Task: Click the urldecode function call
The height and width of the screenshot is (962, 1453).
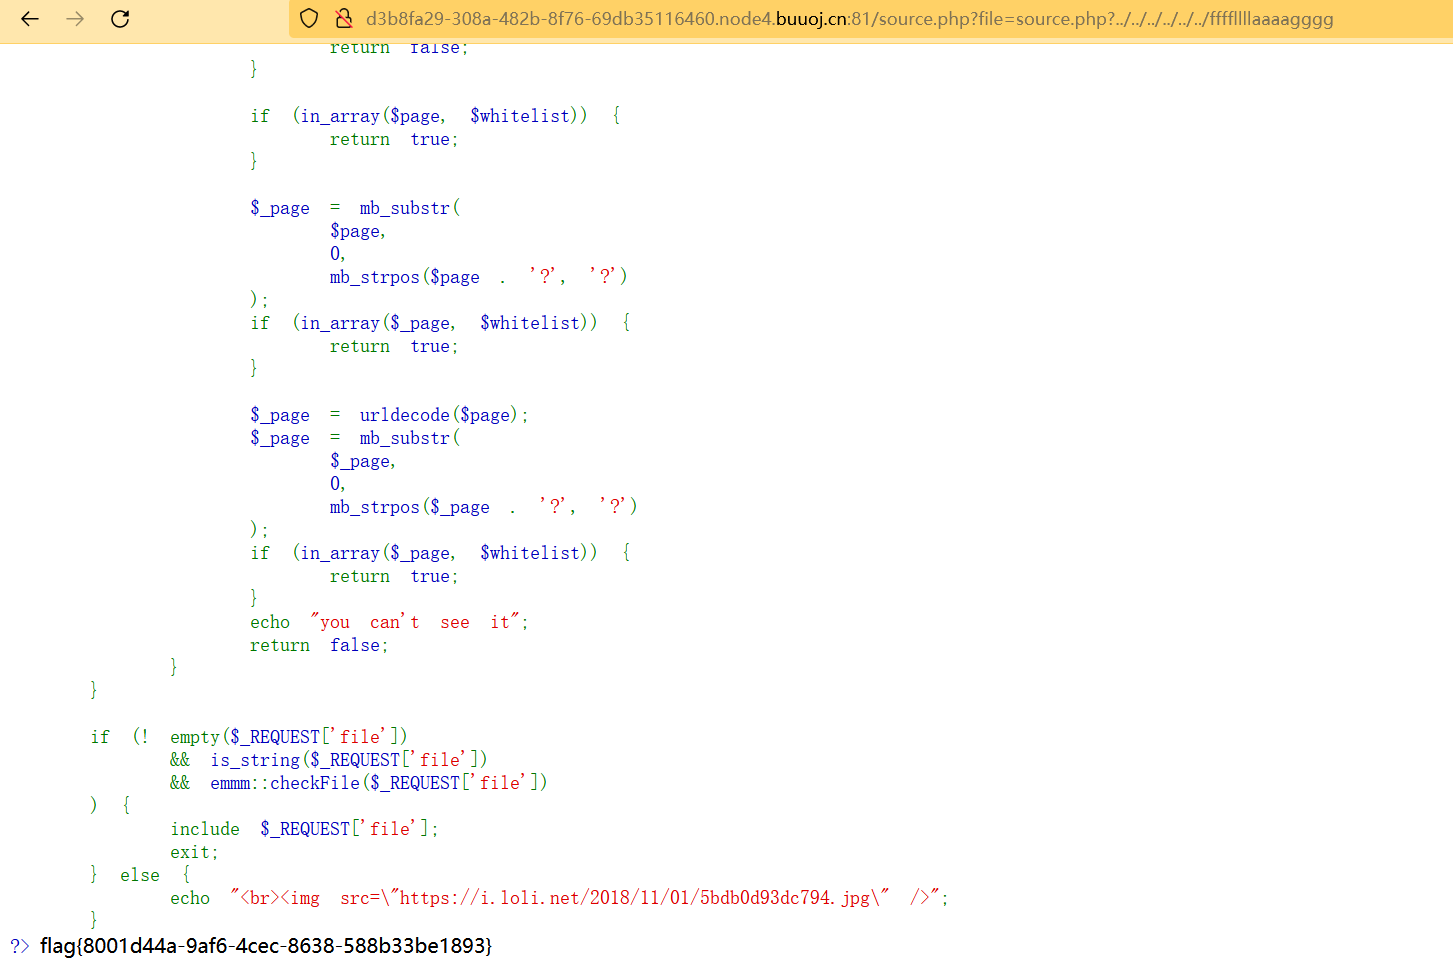Action: (x=404, y=414)
